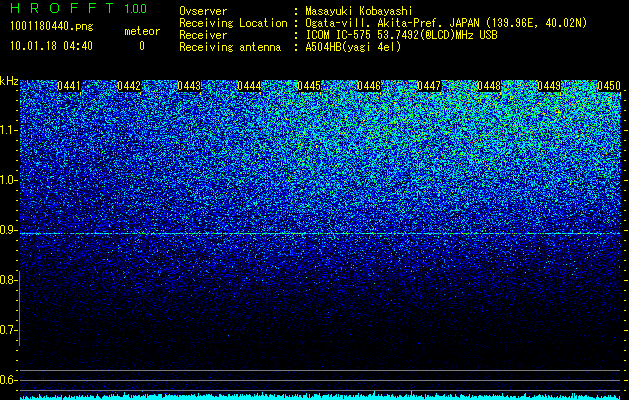Image resolution: width=629 pixels, height=400 pixels.
Task: Click the 0444 time marker
Action: (x=249, y=86)
